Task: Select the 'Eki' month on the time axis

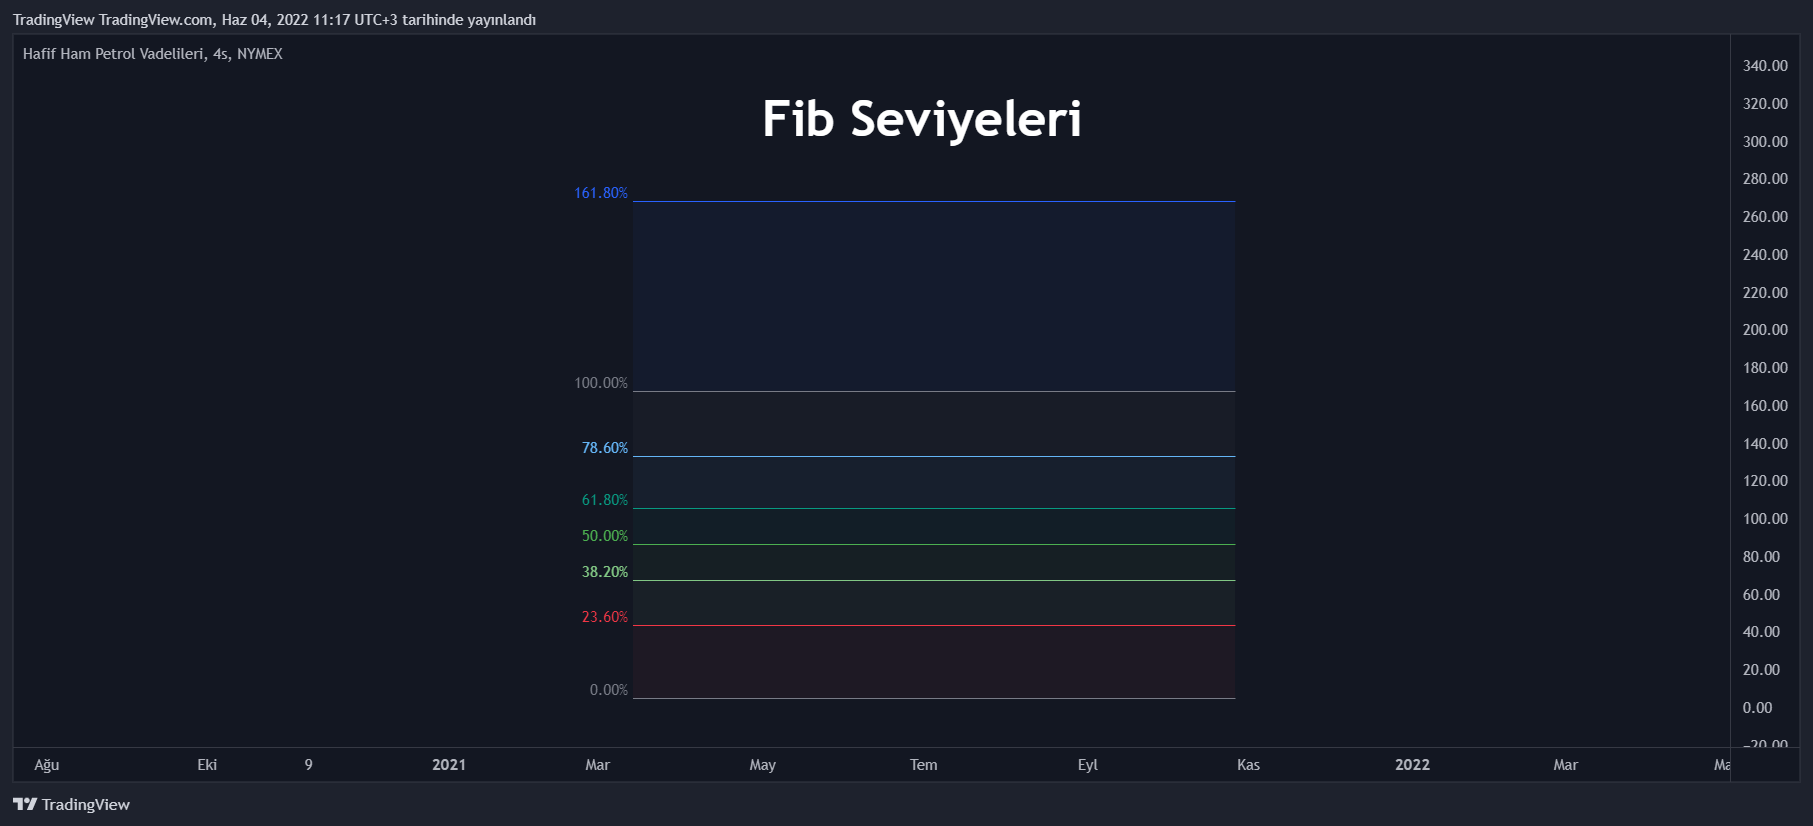Action: 207,765
